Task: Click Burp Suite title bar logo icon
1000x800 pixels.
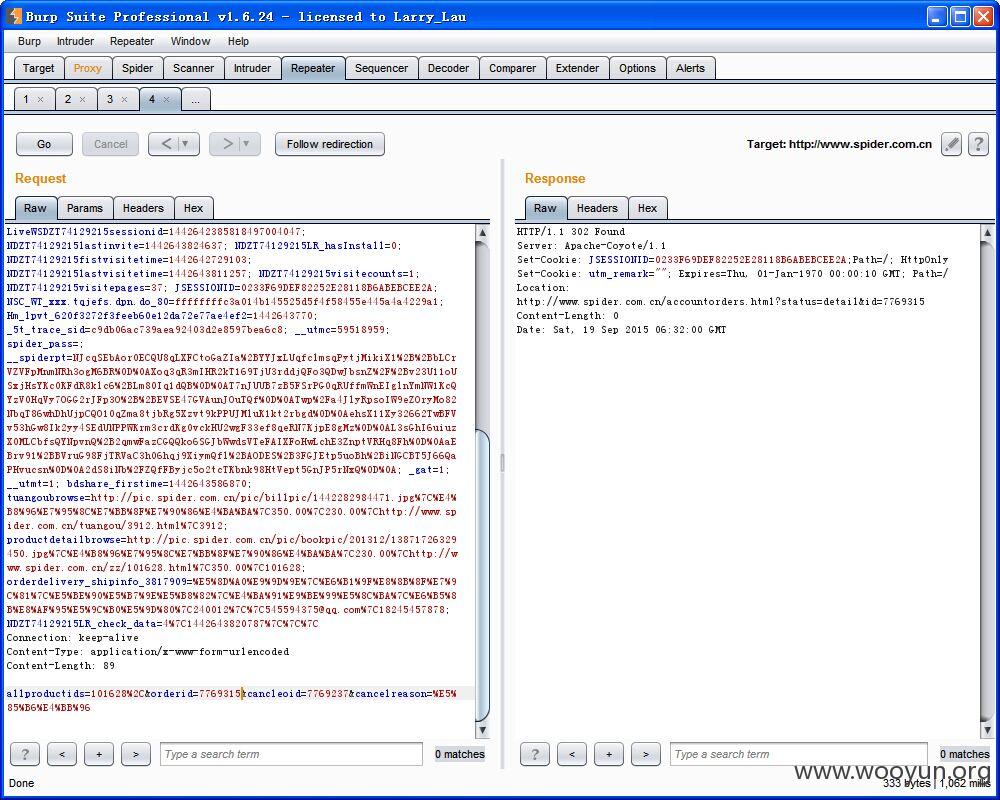Action: 14,16
